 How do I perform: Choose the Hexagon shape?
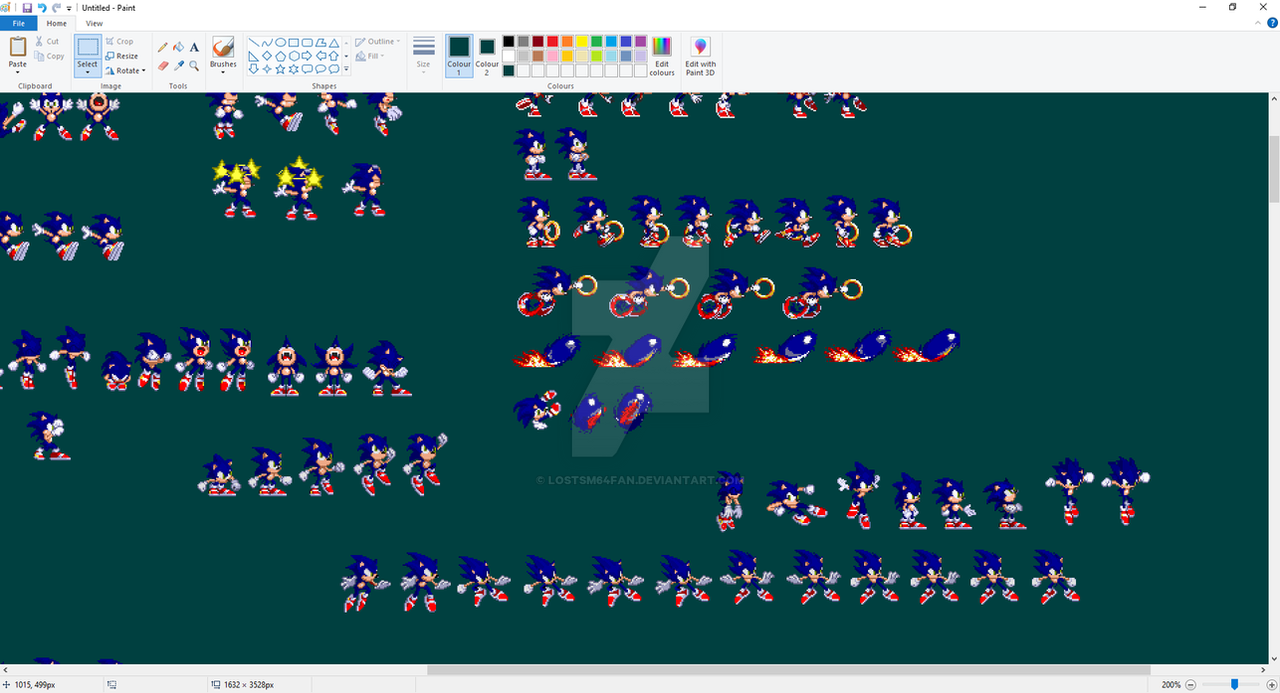[x=294, y=56]
